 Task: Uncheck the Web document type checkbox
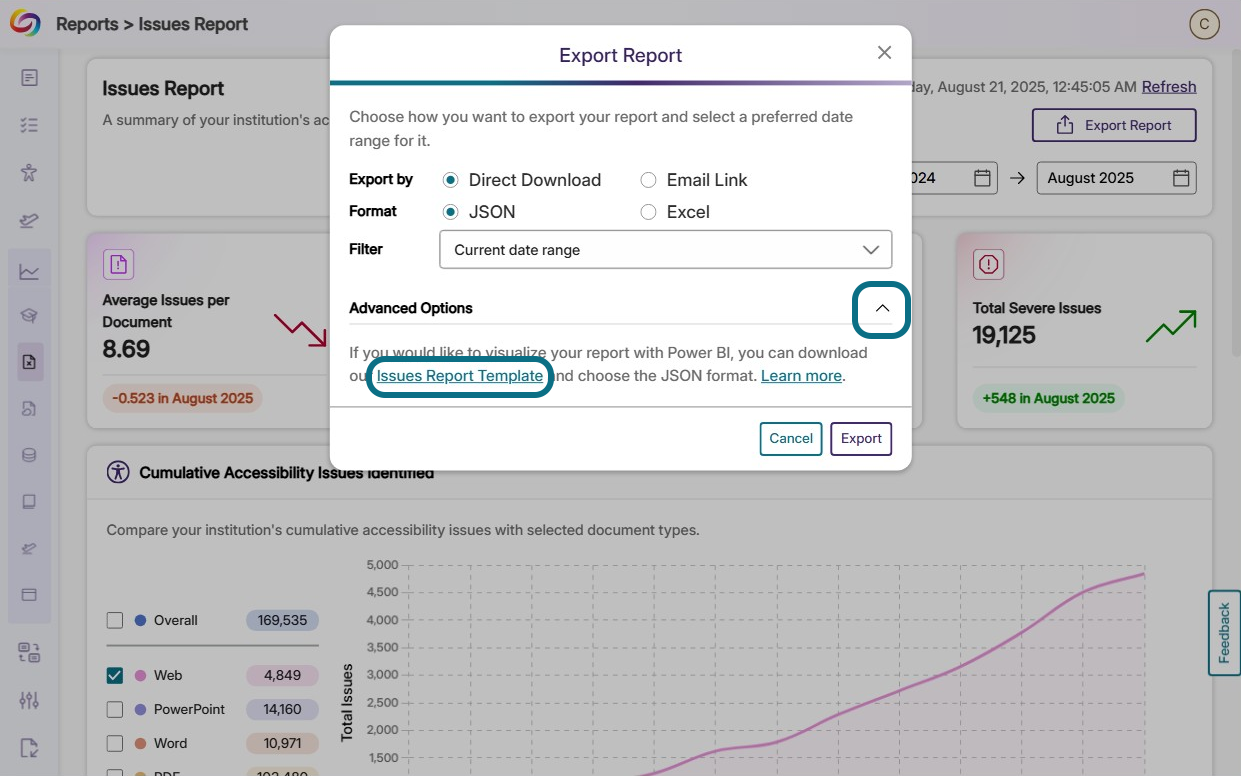click(115, 675)
